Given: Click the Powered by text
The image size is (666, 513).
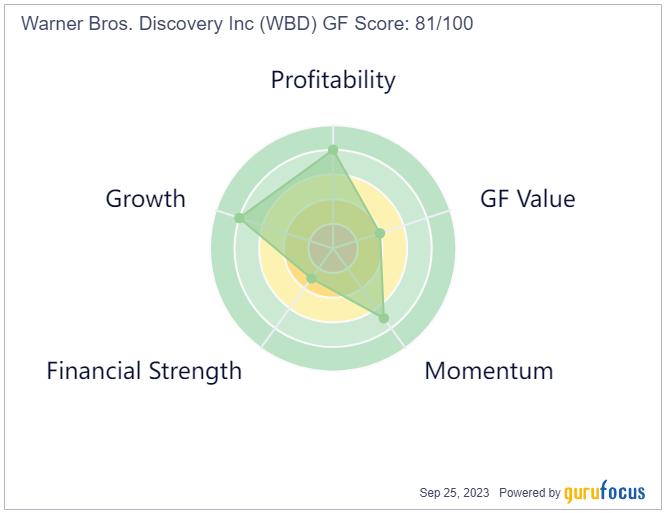Looking at the screenshot, I should (530, 493).
